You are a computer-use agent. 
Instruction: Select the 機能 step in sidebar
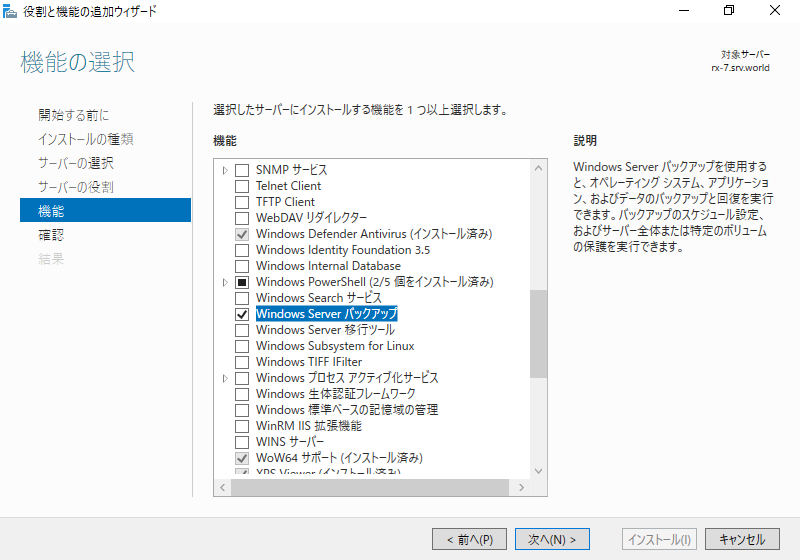[x=105, y=210]
